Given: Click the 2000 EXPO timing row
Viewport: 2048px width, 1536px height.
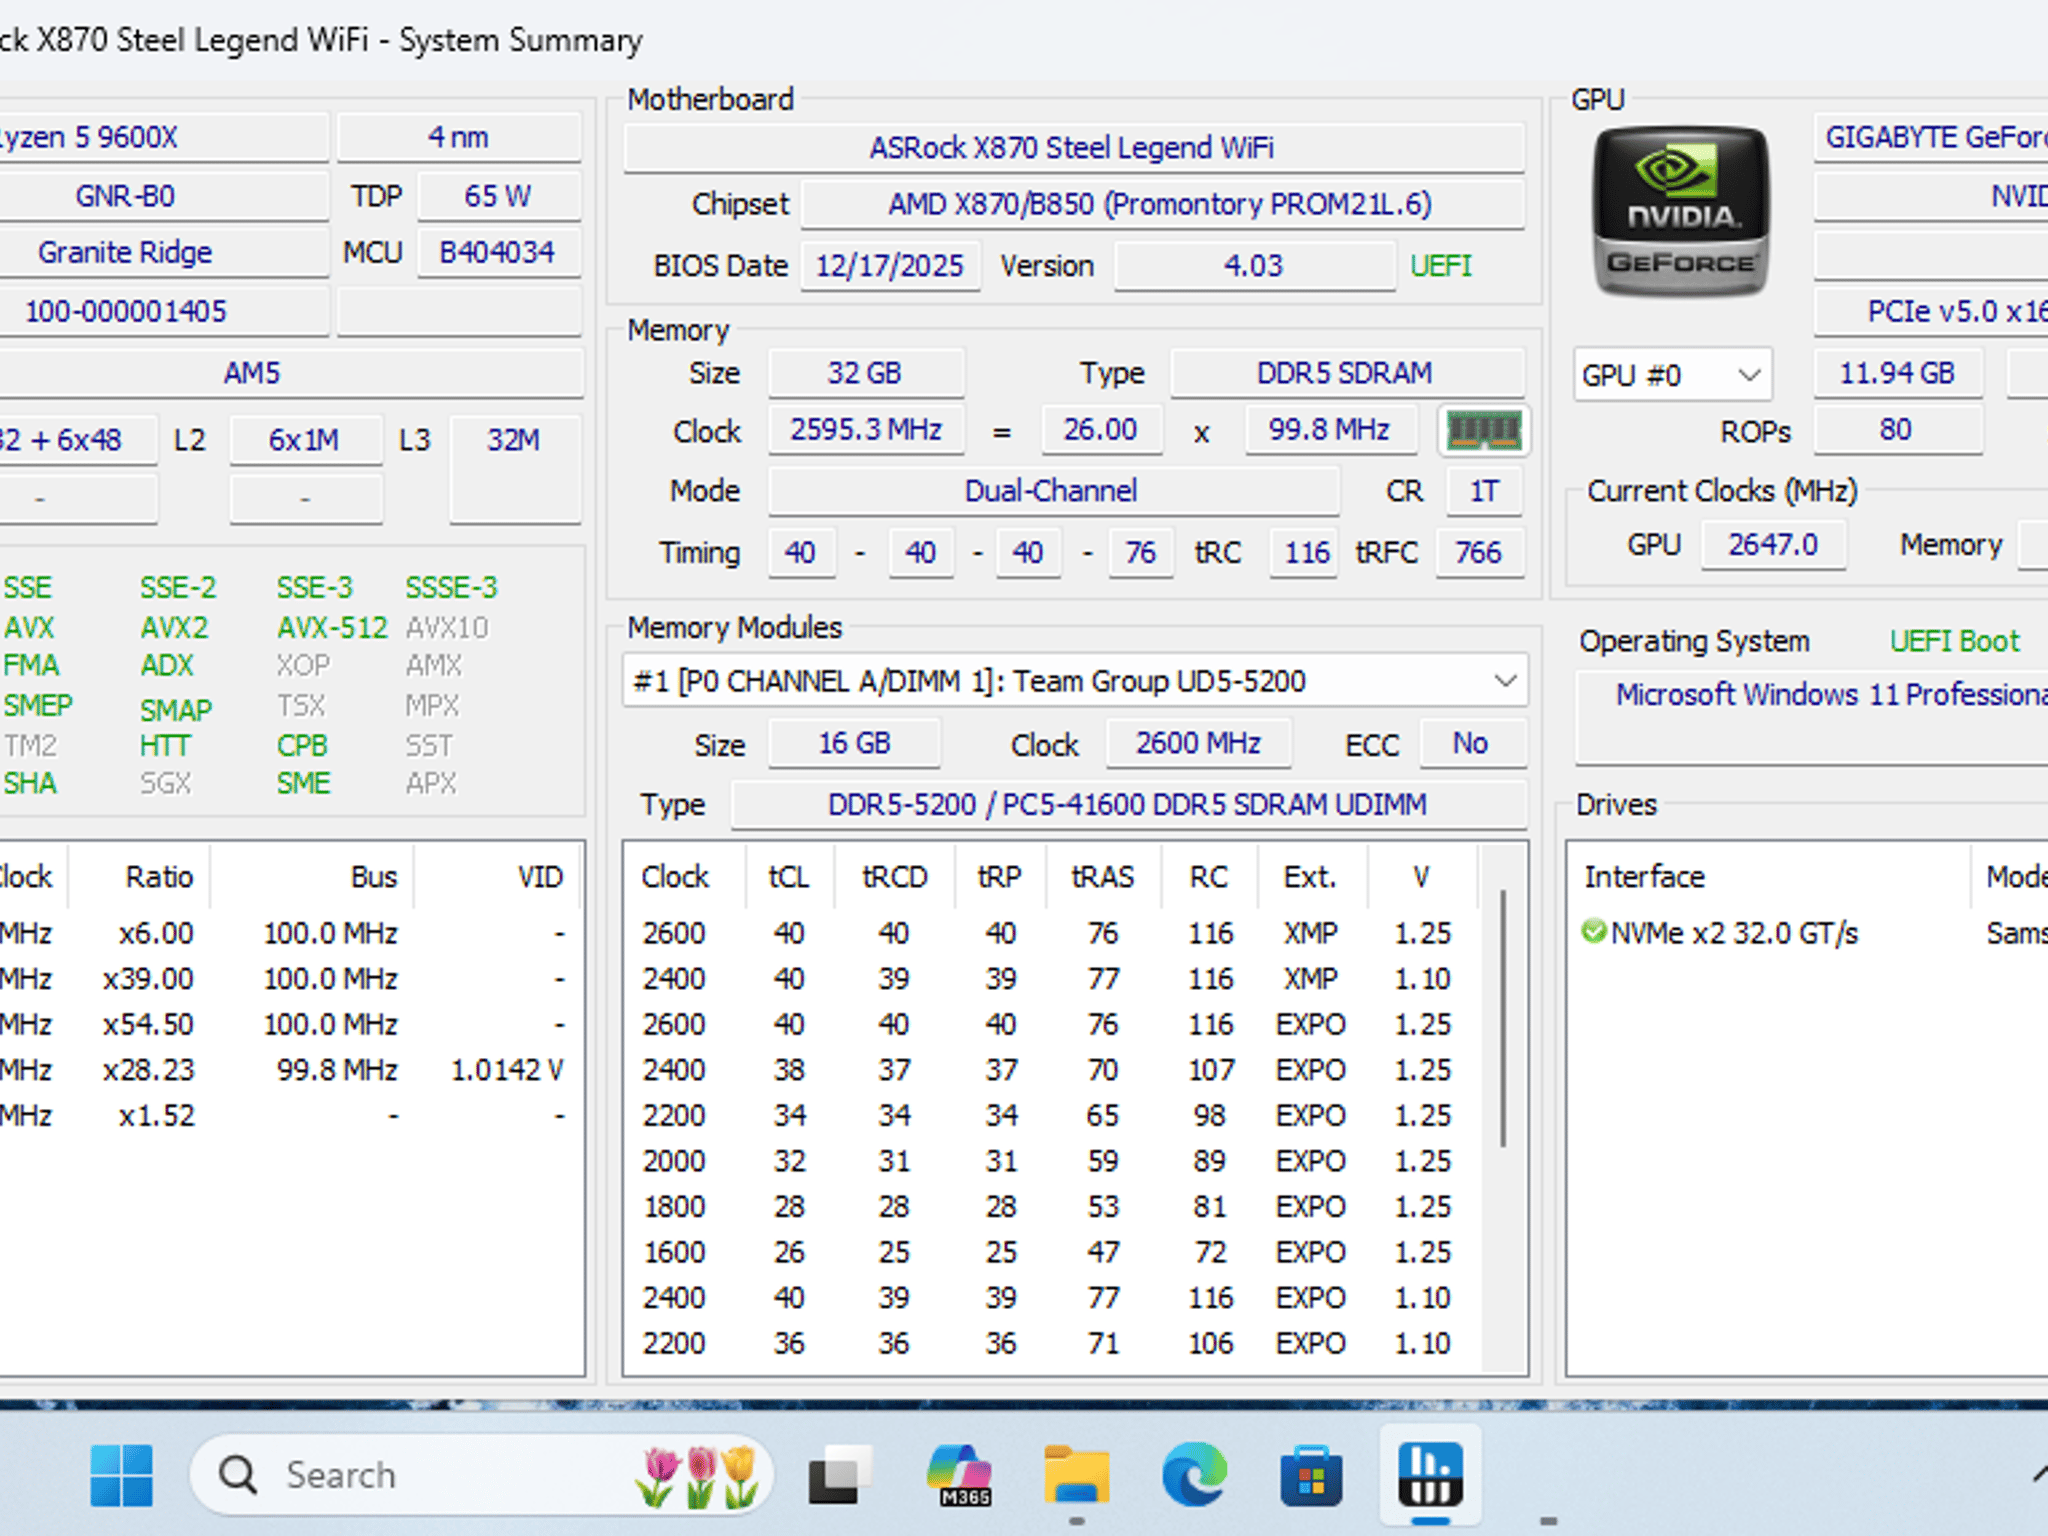Looking at the screenshot, I should click(1052, 1161).
